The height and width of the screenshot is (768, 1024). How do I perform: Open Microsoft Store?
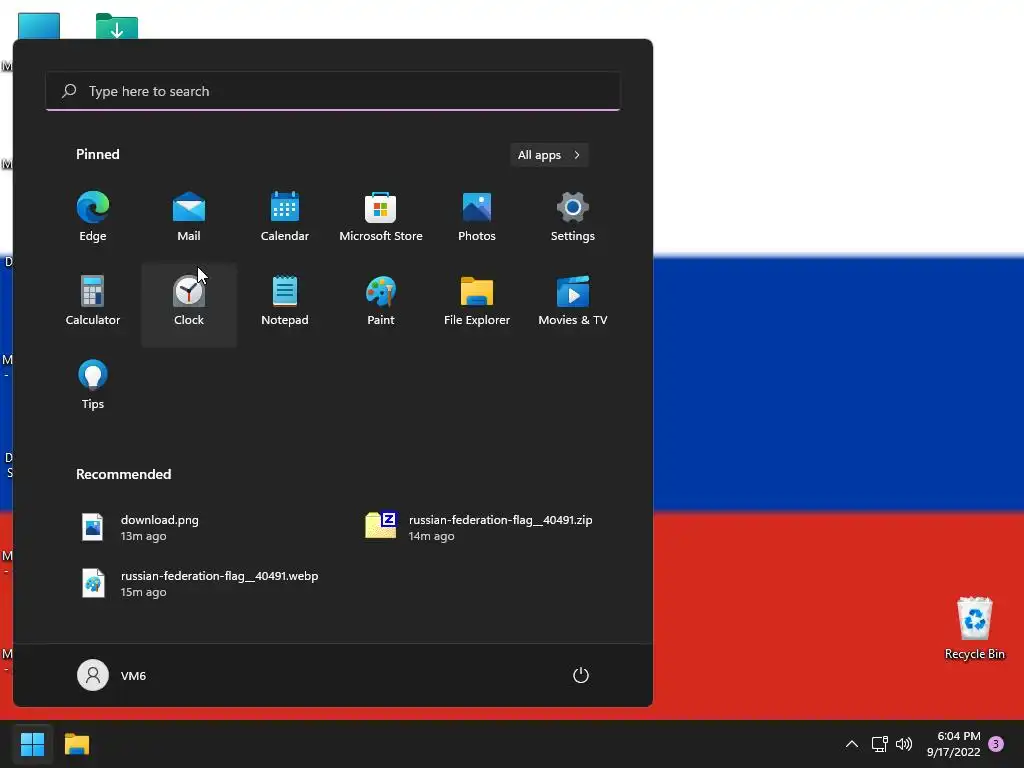pos(381,217)
